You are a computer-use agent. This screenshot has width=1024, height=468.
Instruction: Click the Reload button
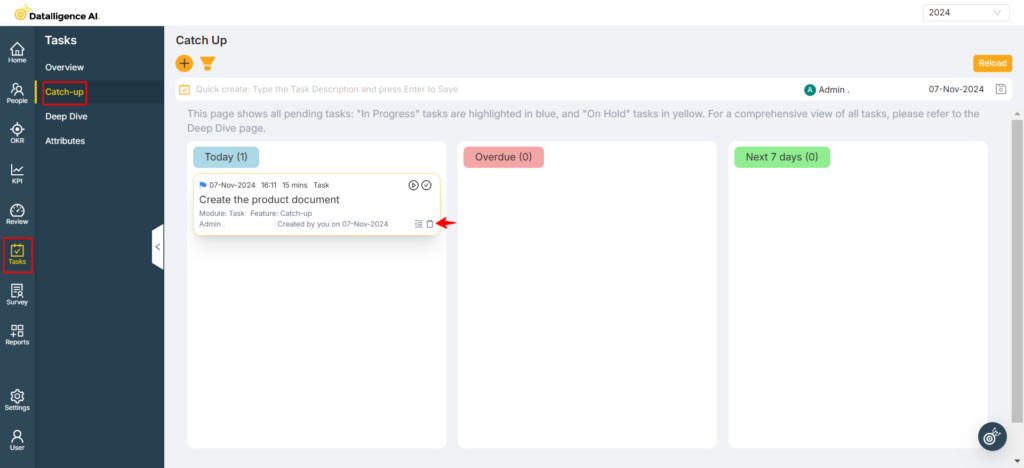pyautogui.click(x=993, y=63)
